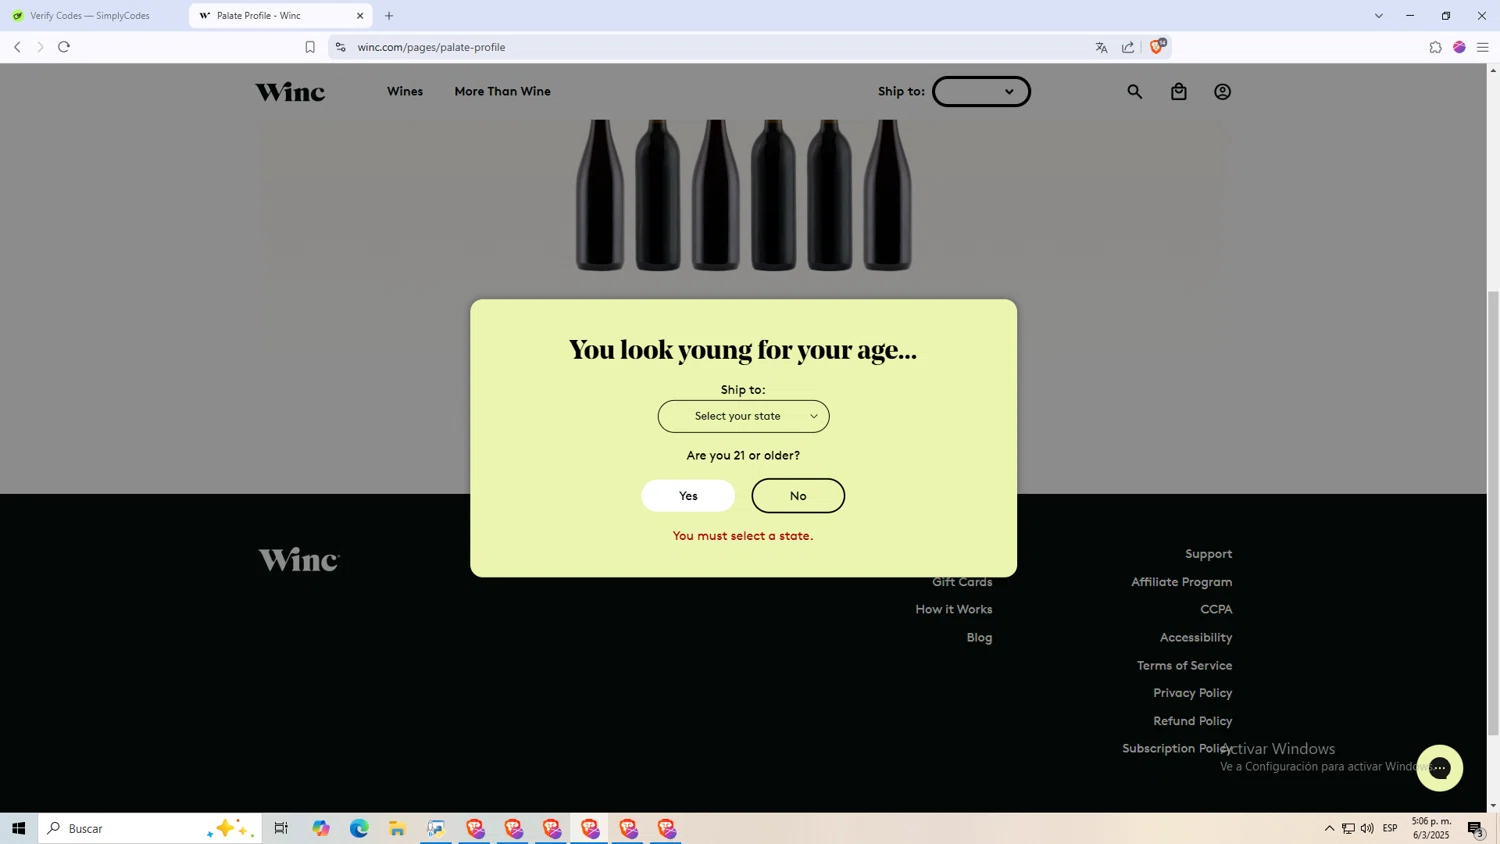Image resolution: width=1500 pixels, height=844 pixels.
Task: Open the Copilot icon on taskbar
Action: 320,828
